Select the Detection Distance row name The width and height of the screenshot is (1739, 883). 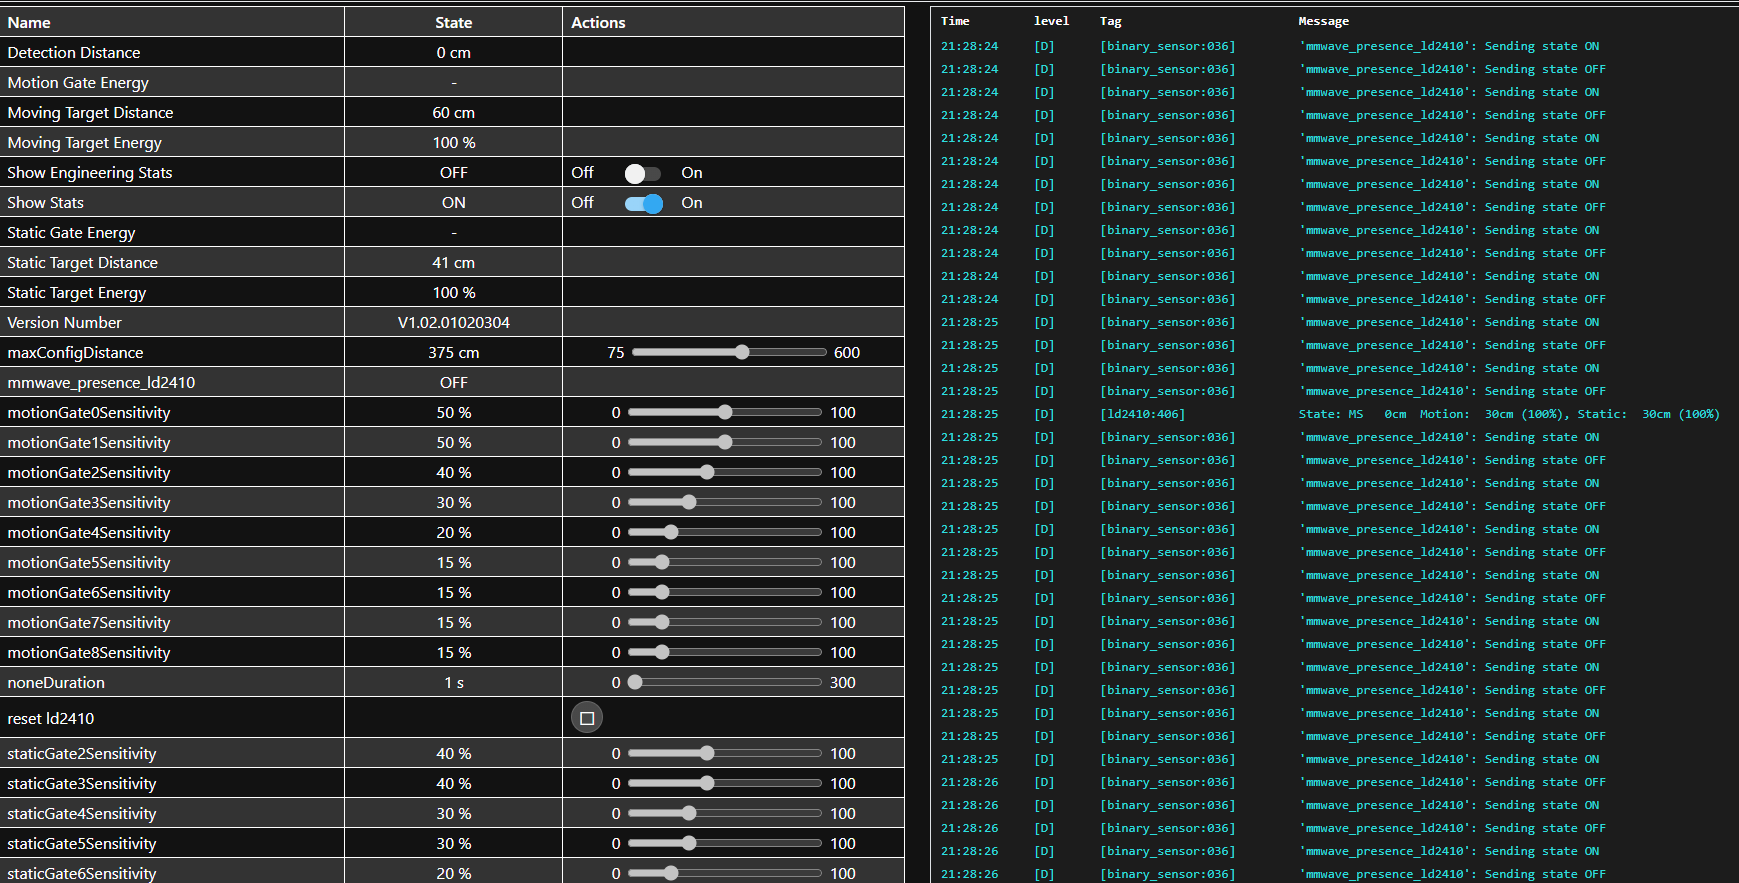(74, 52)
